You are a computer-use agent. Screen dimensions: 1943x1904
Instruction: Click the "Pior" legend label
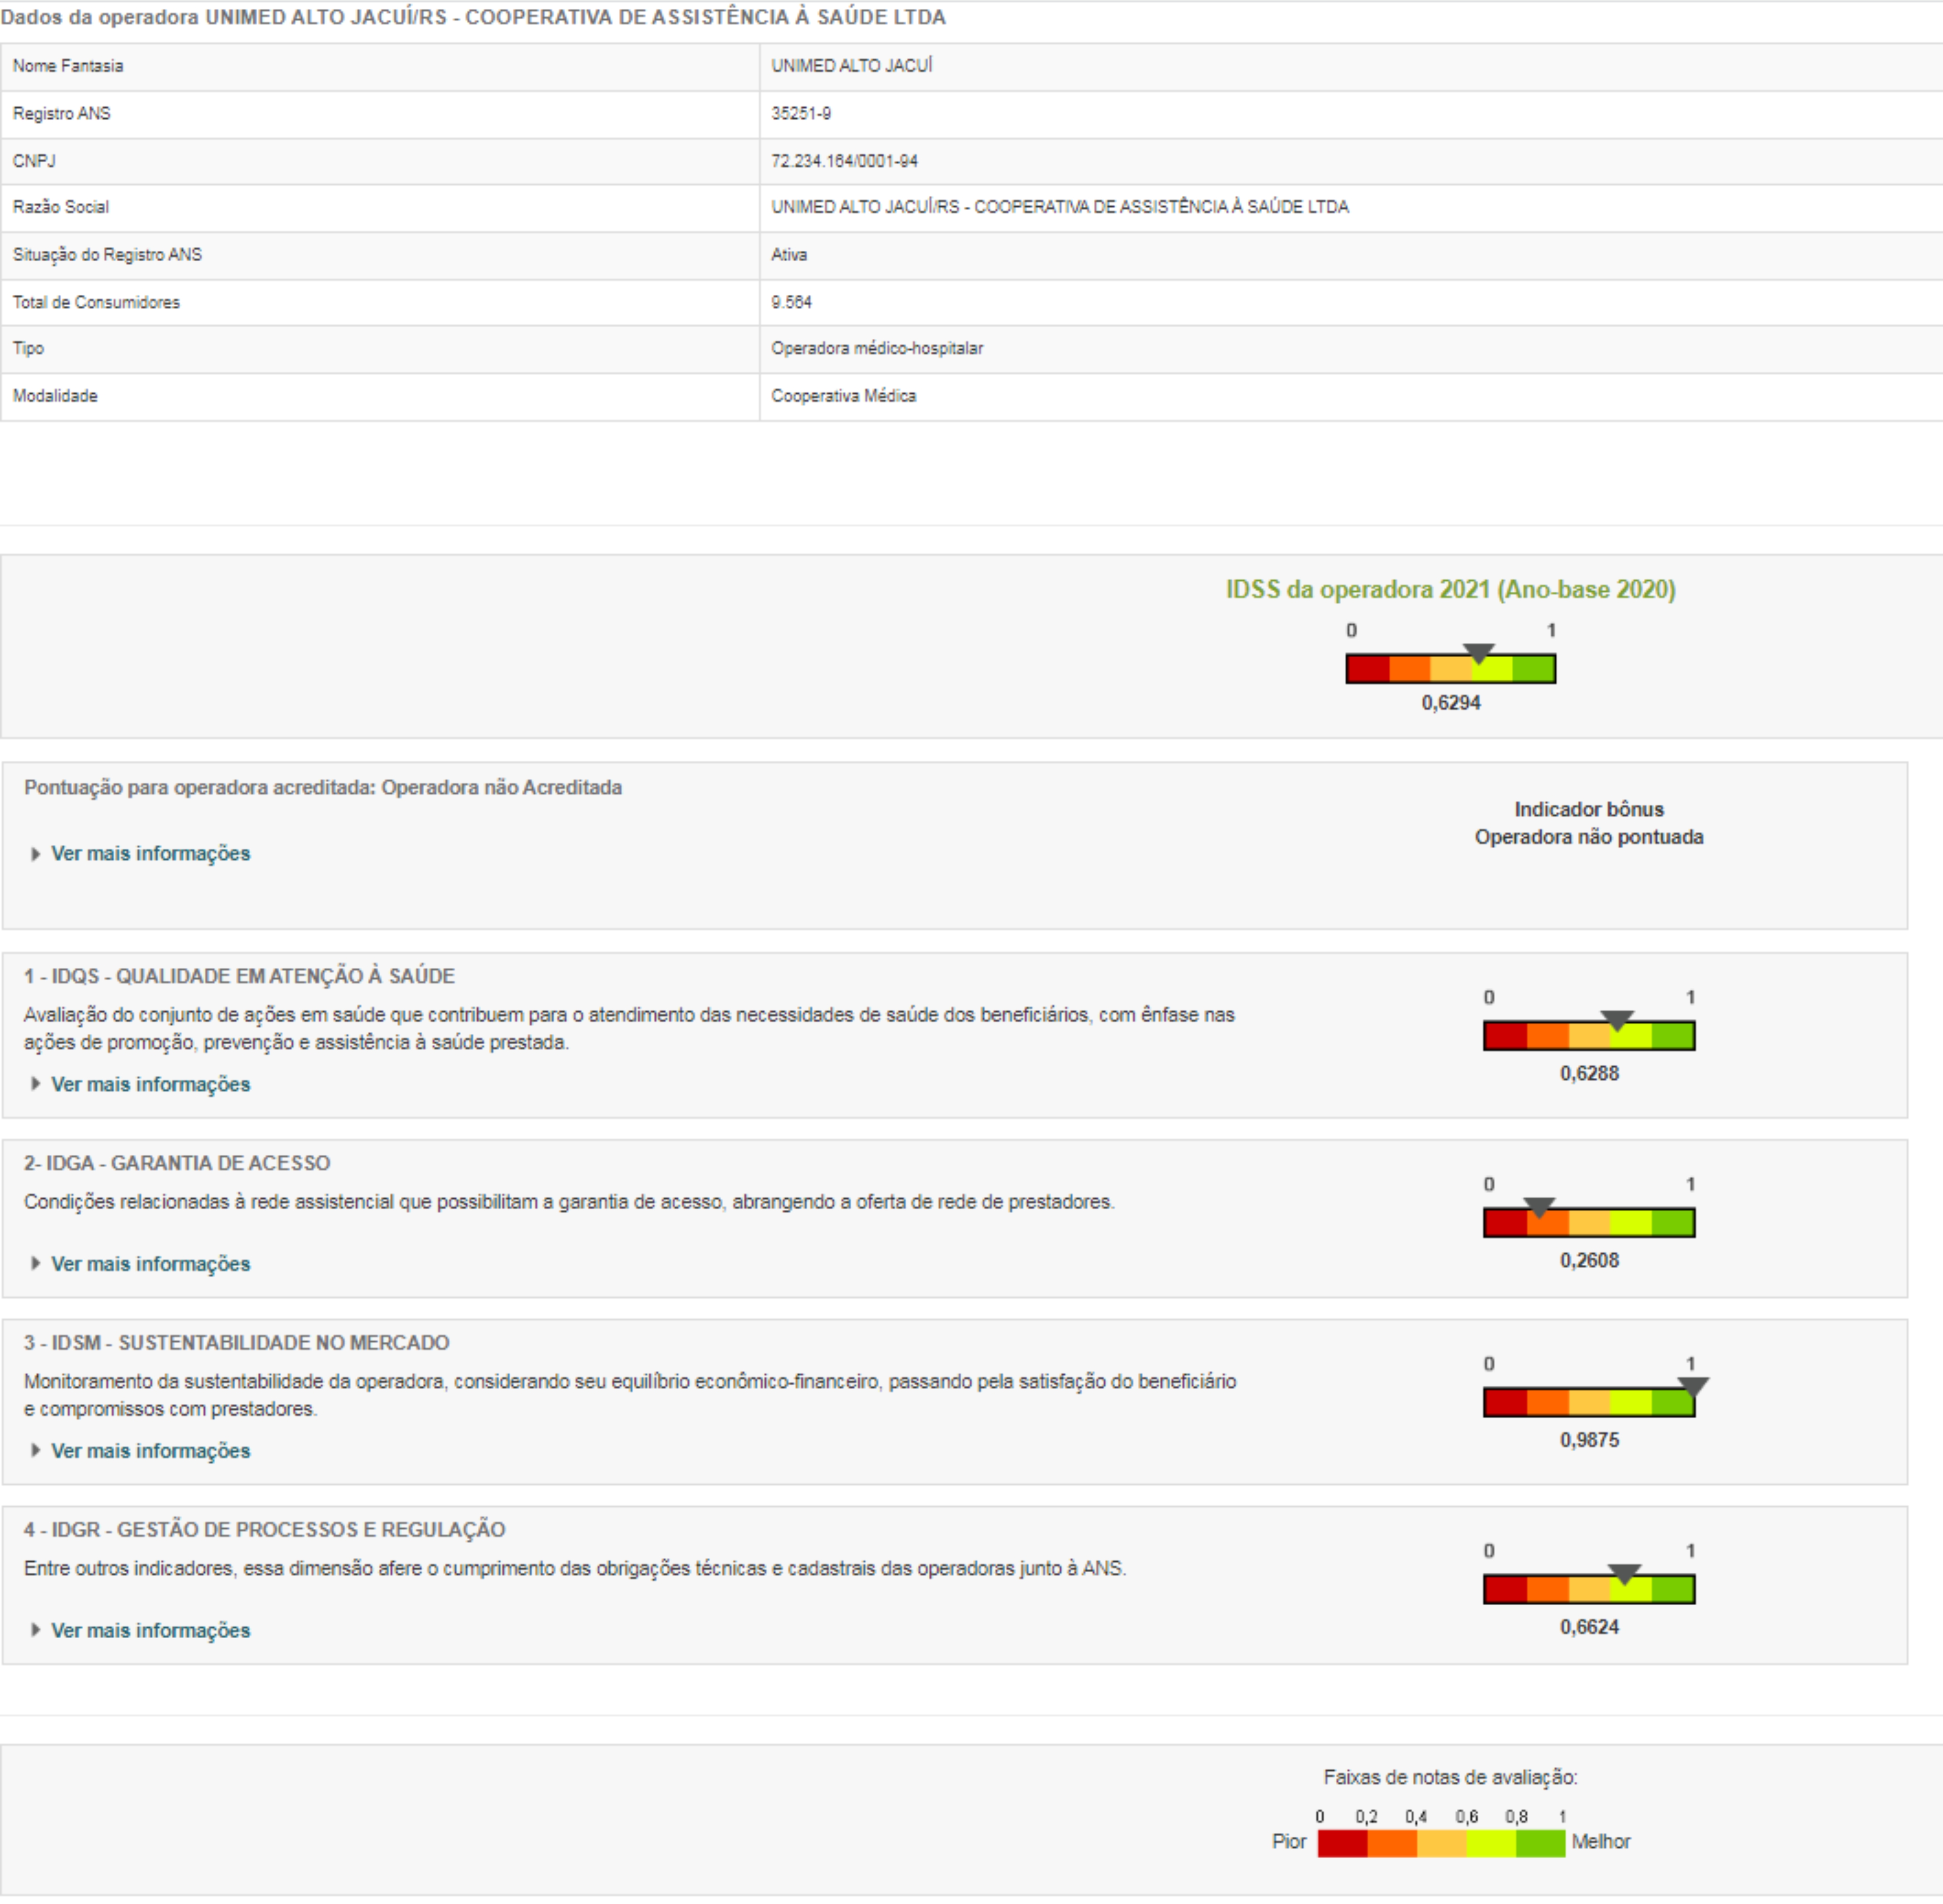(1289, 1842)
